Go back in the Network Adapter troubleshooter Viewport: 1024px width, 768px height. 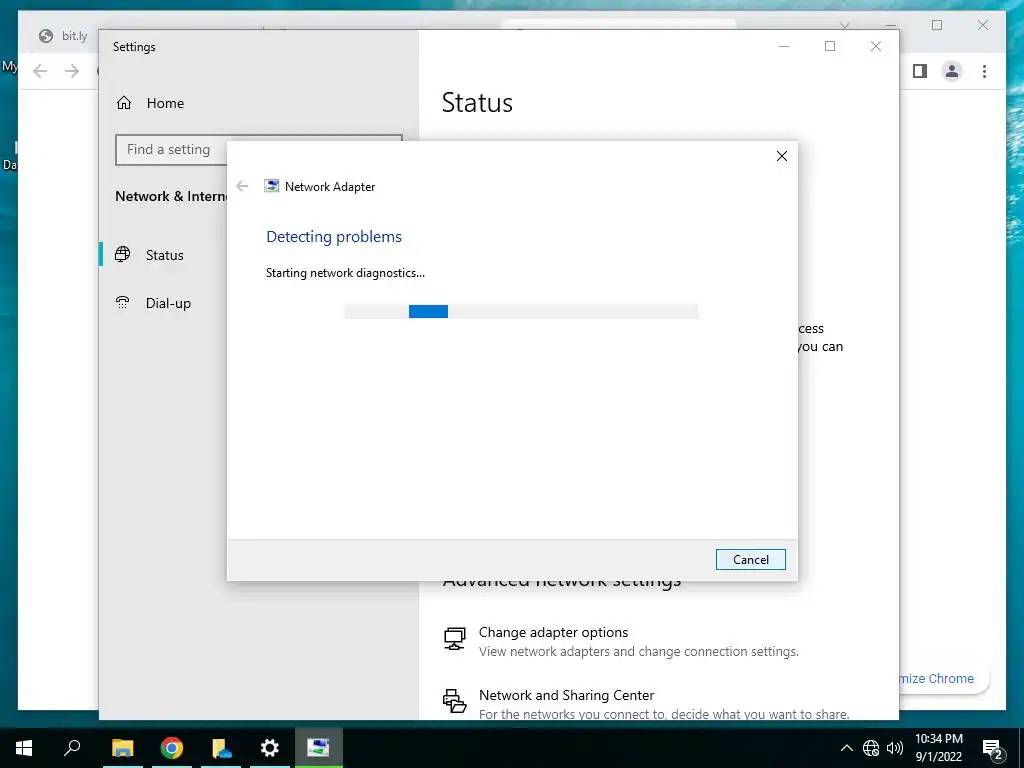click(242, 186)
